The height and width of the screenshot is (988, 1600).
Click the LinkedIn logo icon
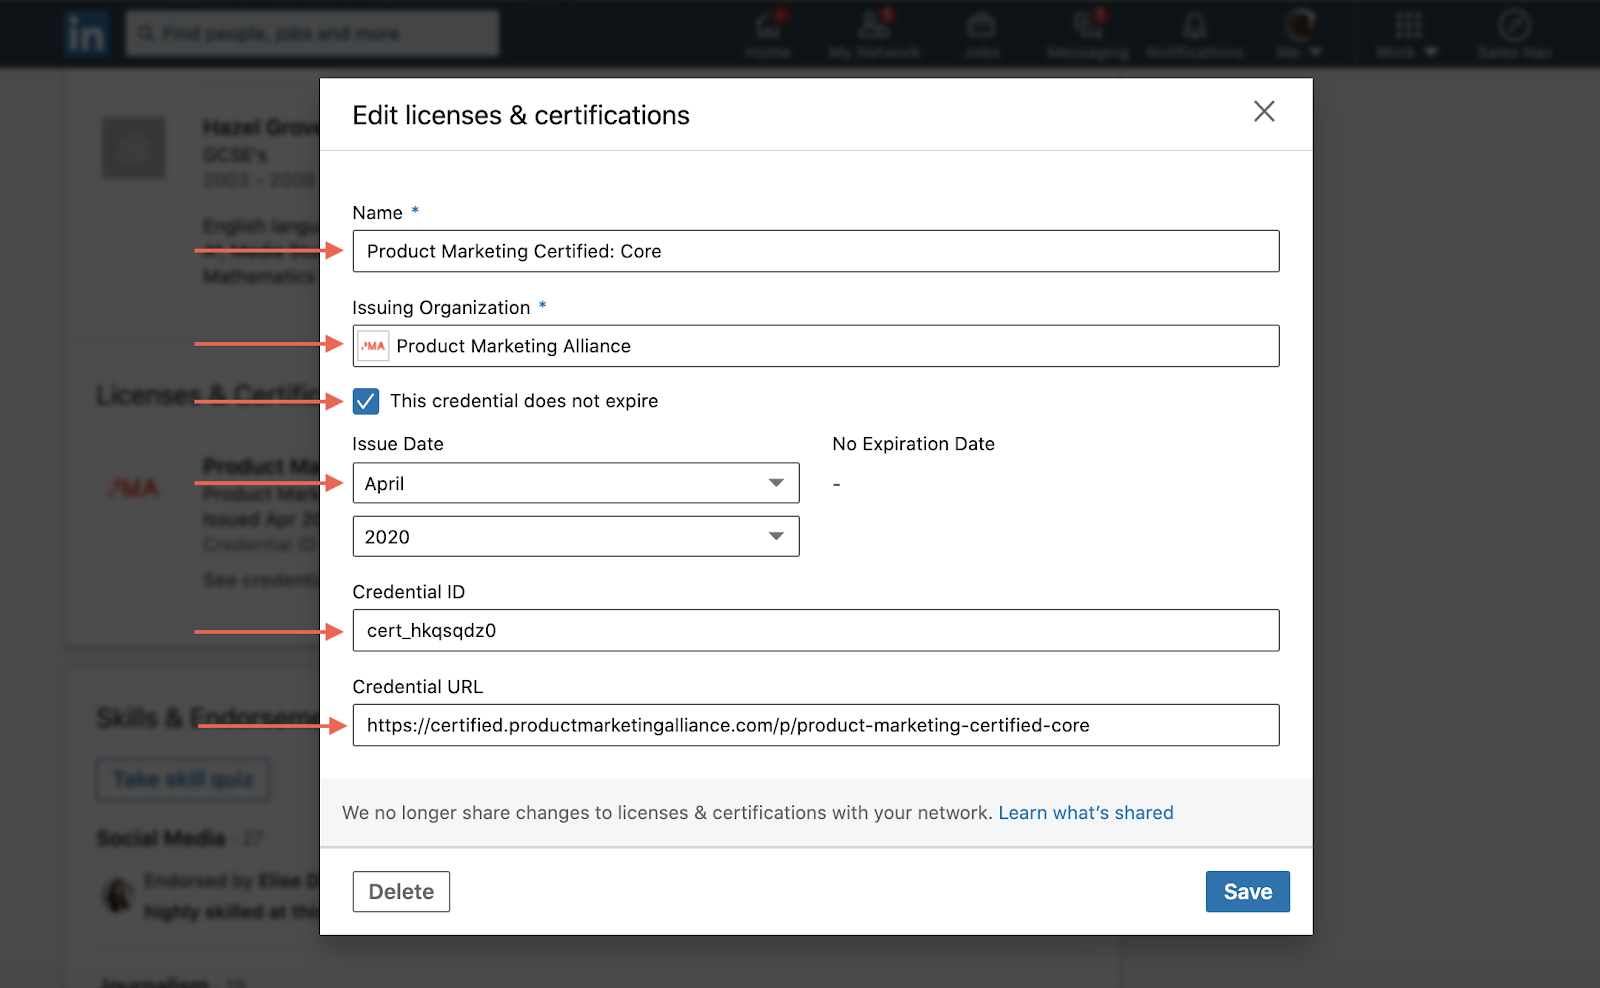click(x=86, y=34)
